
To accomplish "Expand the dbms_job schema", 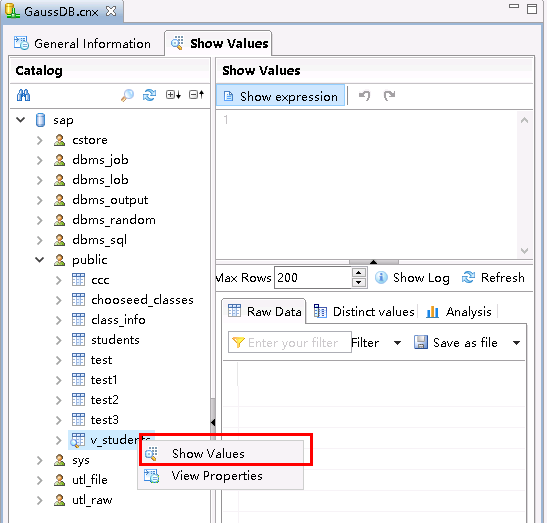I will coord(40,160).
